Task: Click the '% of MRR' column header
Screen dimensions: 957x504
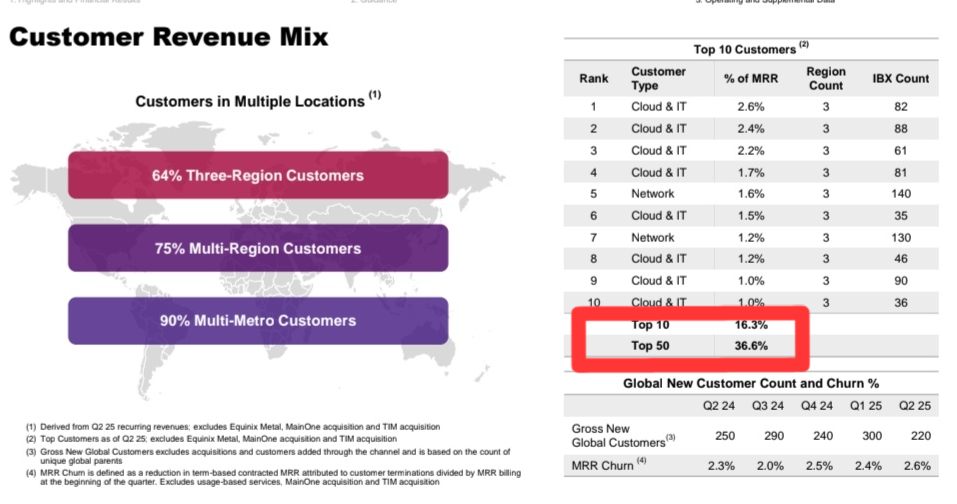Action: (x=751, y=78)
